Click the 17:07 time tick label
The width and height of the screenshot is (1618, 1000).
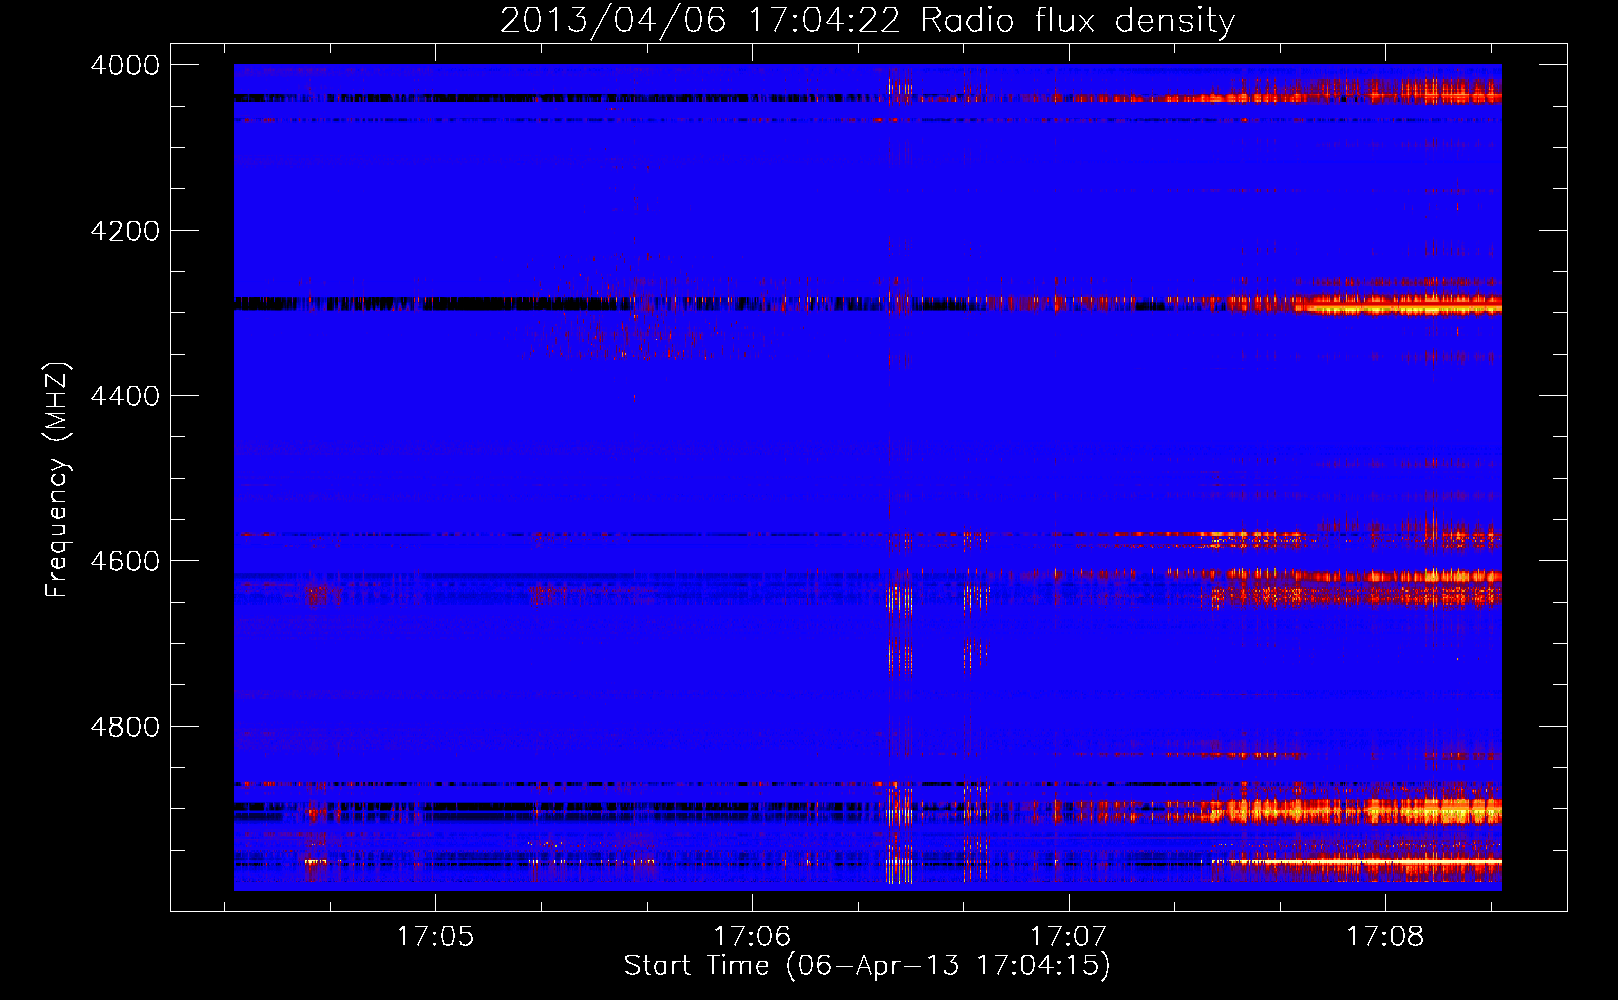pos(1069,937)
